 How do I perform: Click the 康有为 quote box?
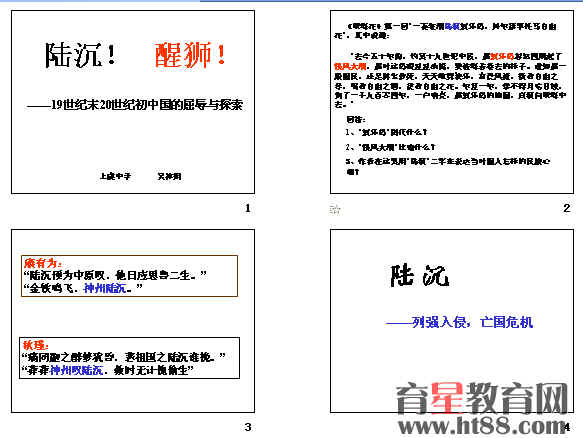point(129,276)
